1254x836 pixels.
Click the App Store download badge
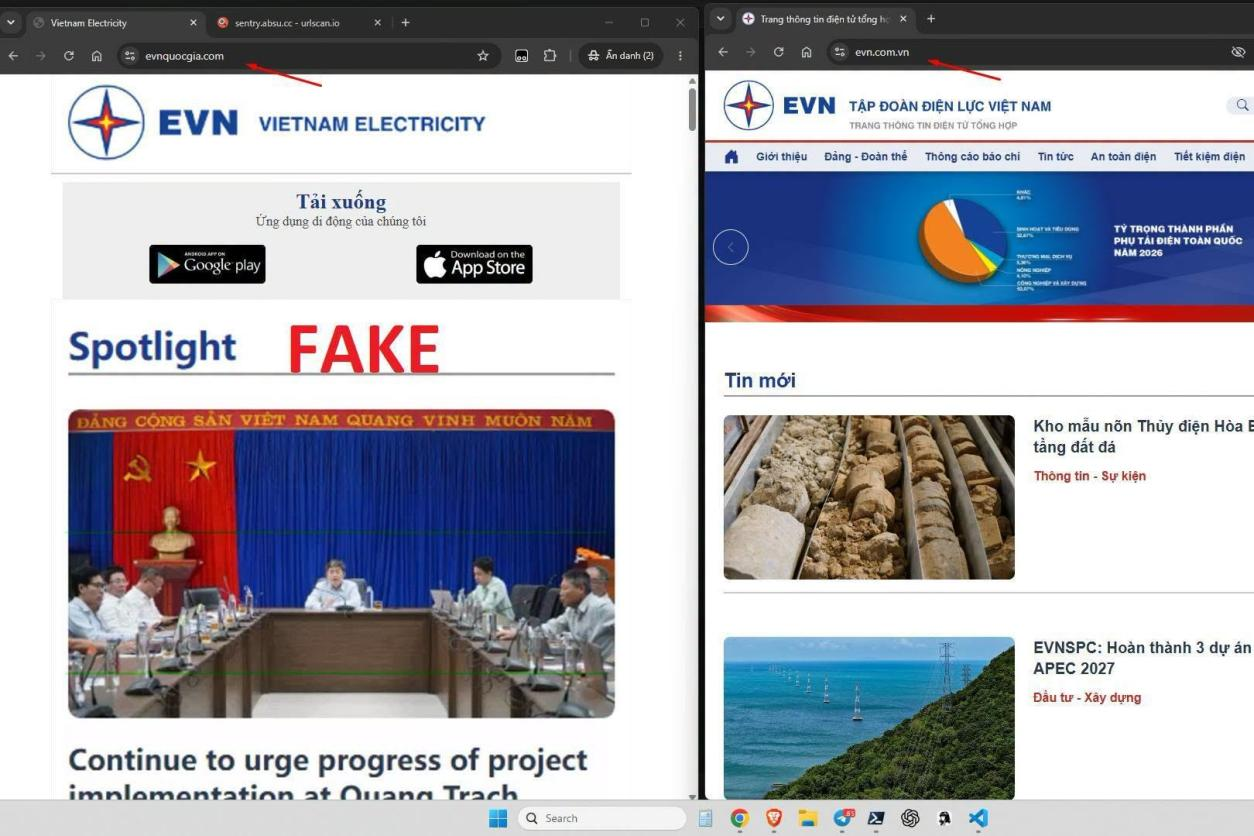[474, 264]
